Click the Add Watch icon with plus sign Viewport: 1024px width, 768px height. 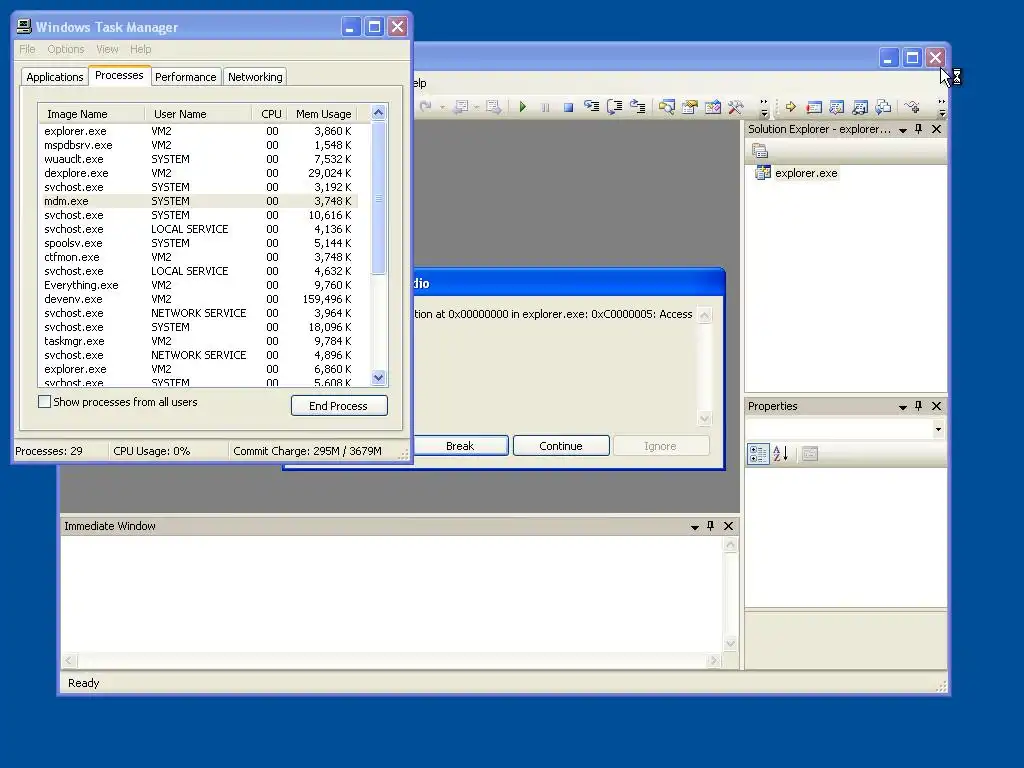pyautogui.click(x=912, y=106)
